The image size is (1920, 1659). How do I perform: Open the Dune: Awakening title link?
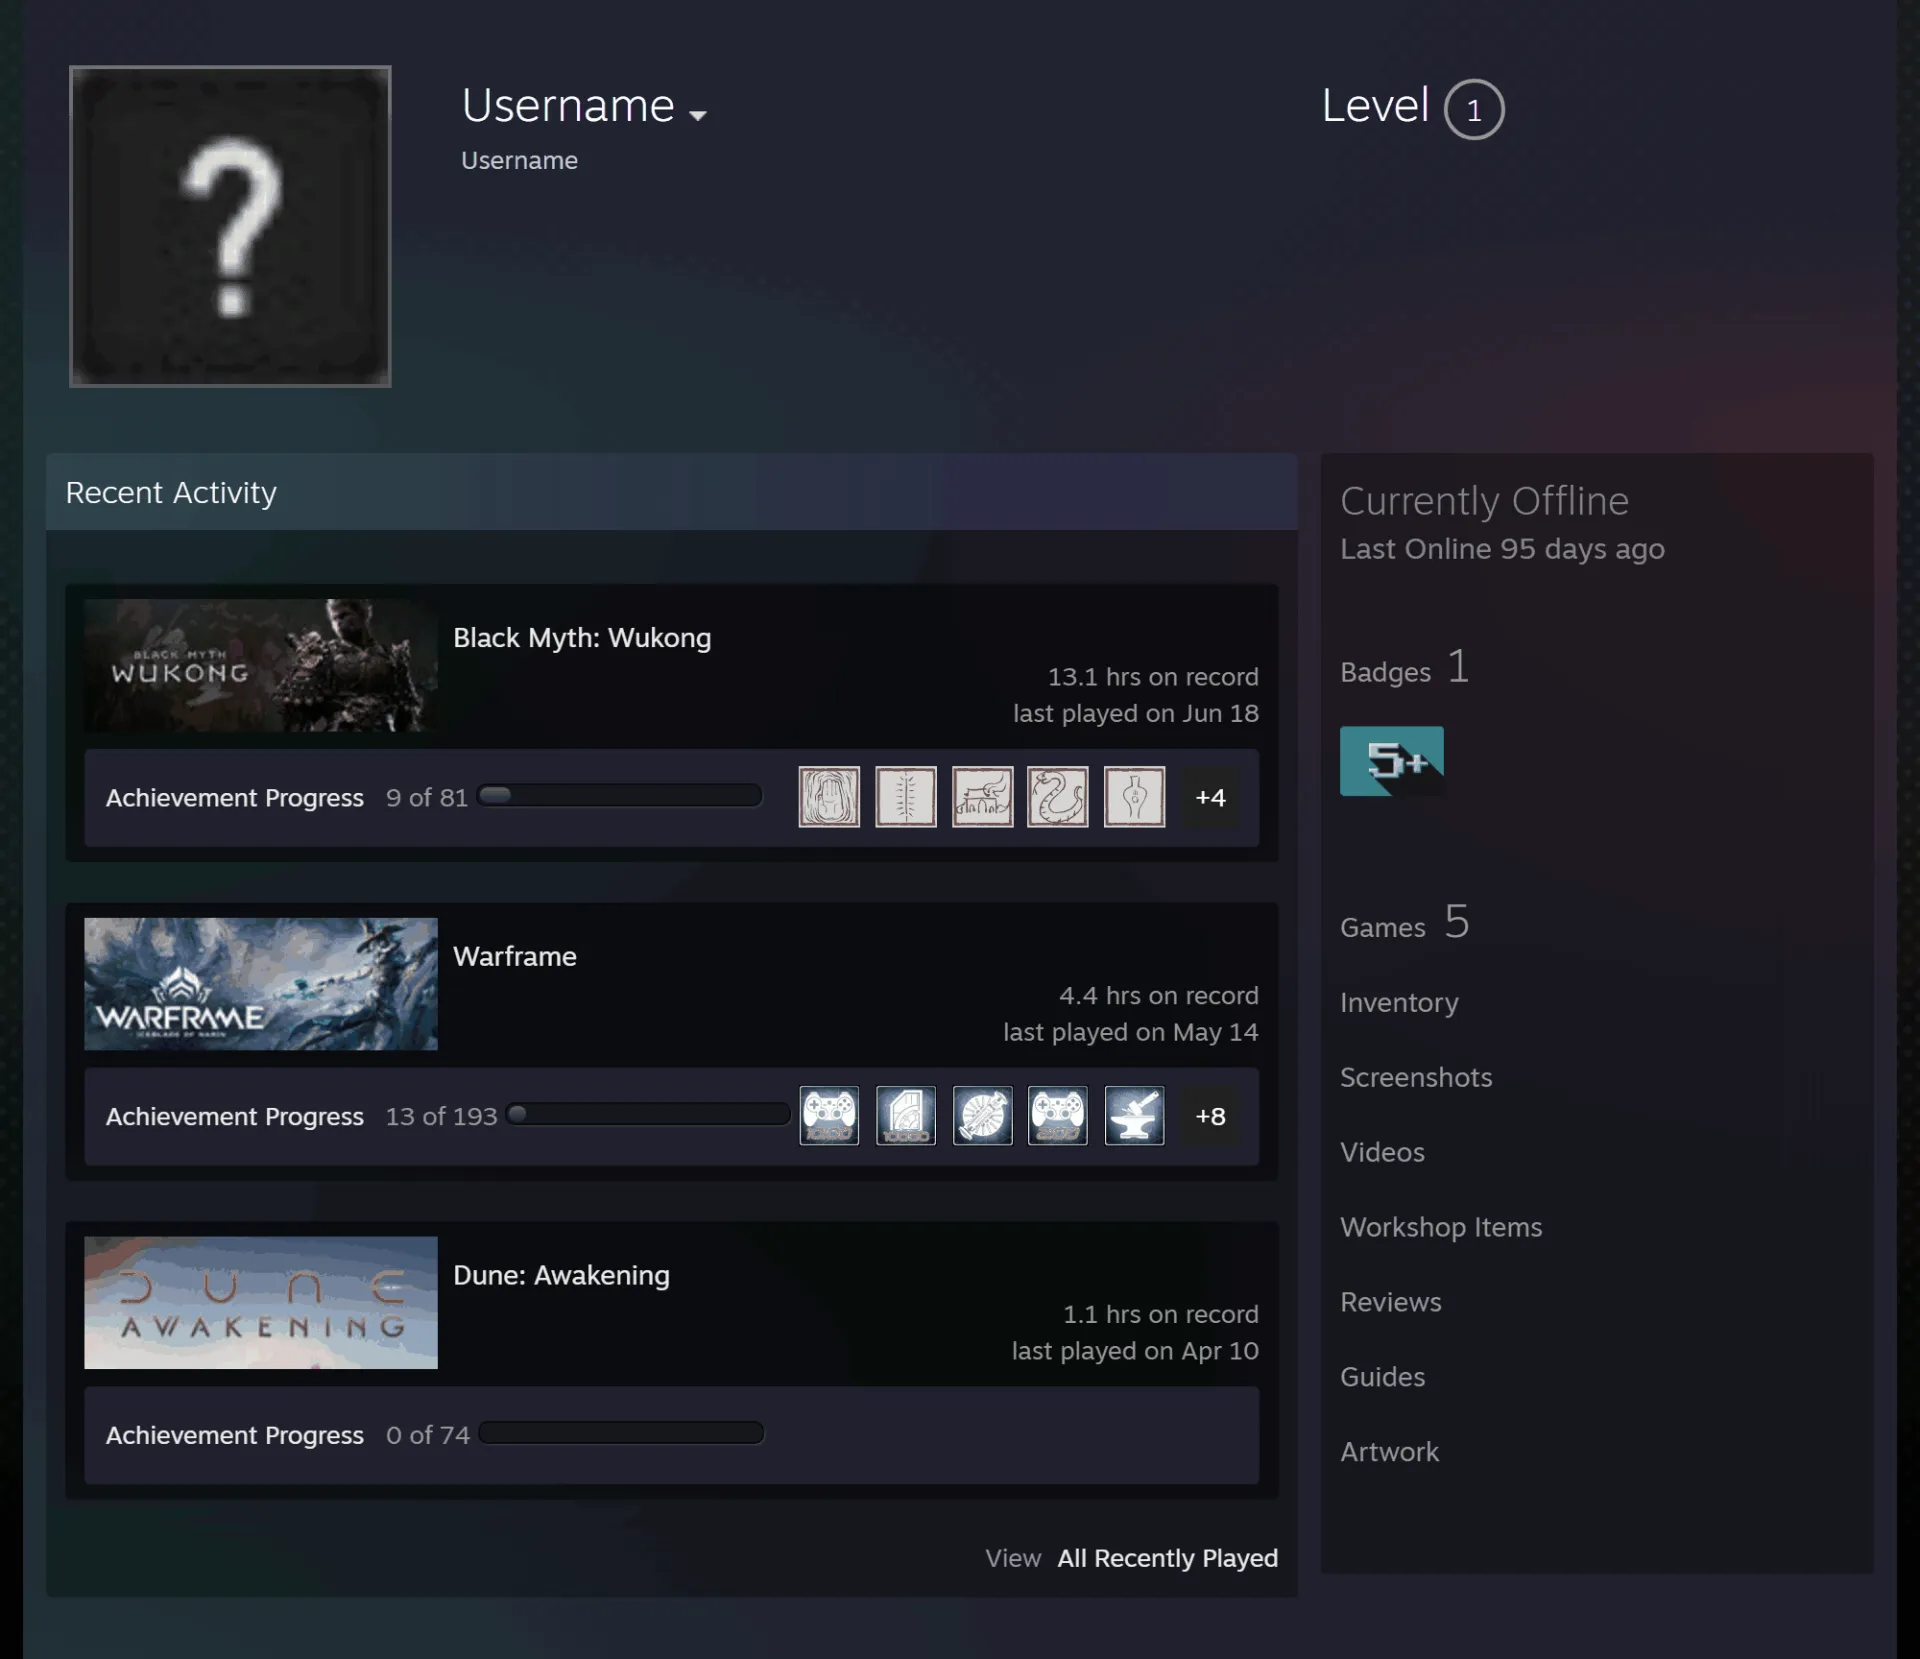[x=561, y=1275]
